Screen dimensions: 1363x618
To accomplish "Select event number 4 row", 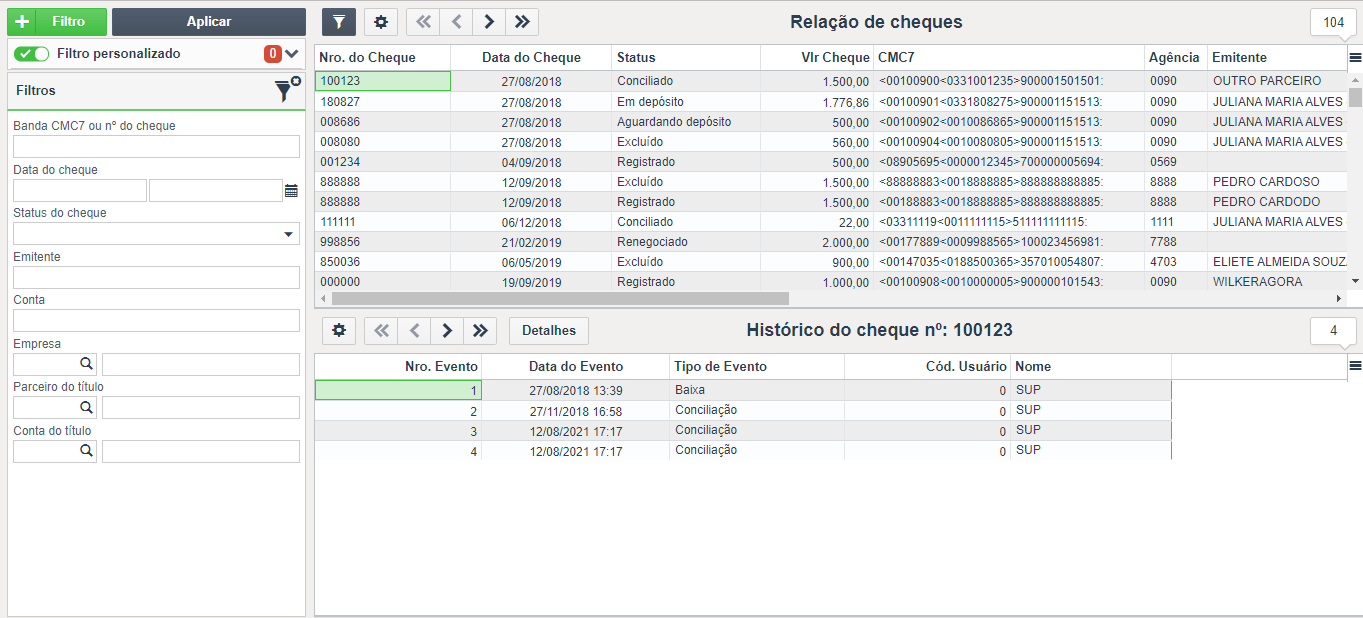I will 743,450.
